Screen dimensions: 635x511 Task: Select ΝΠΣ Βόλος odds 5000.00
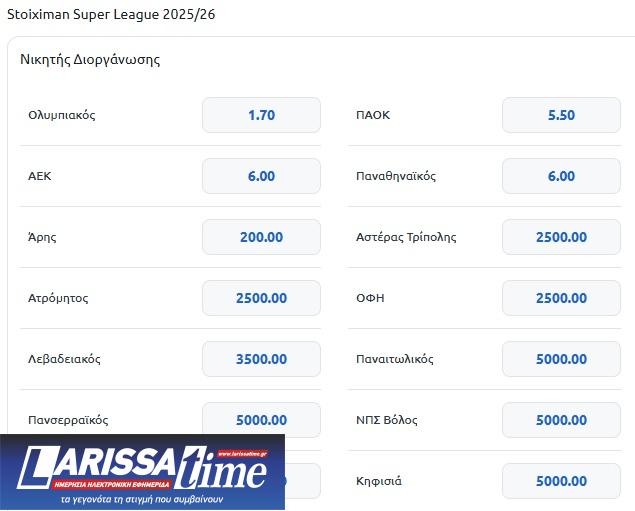[x=561, y=420]
